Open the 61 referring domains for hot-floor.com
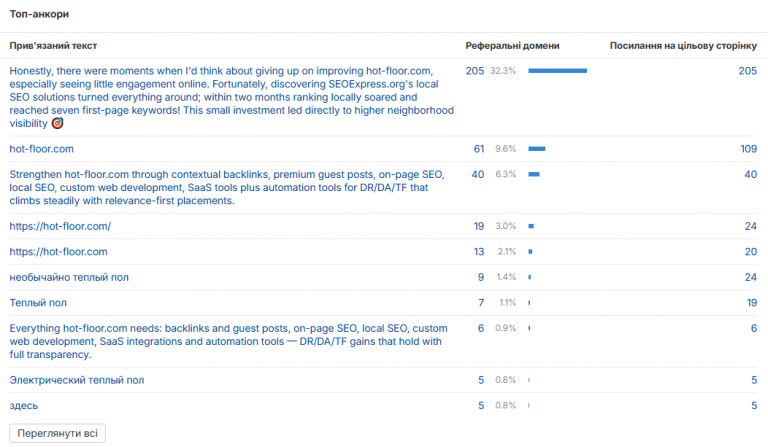Image resolution: width=768 pixels, height=447 pixels. [x=479, y=149]
